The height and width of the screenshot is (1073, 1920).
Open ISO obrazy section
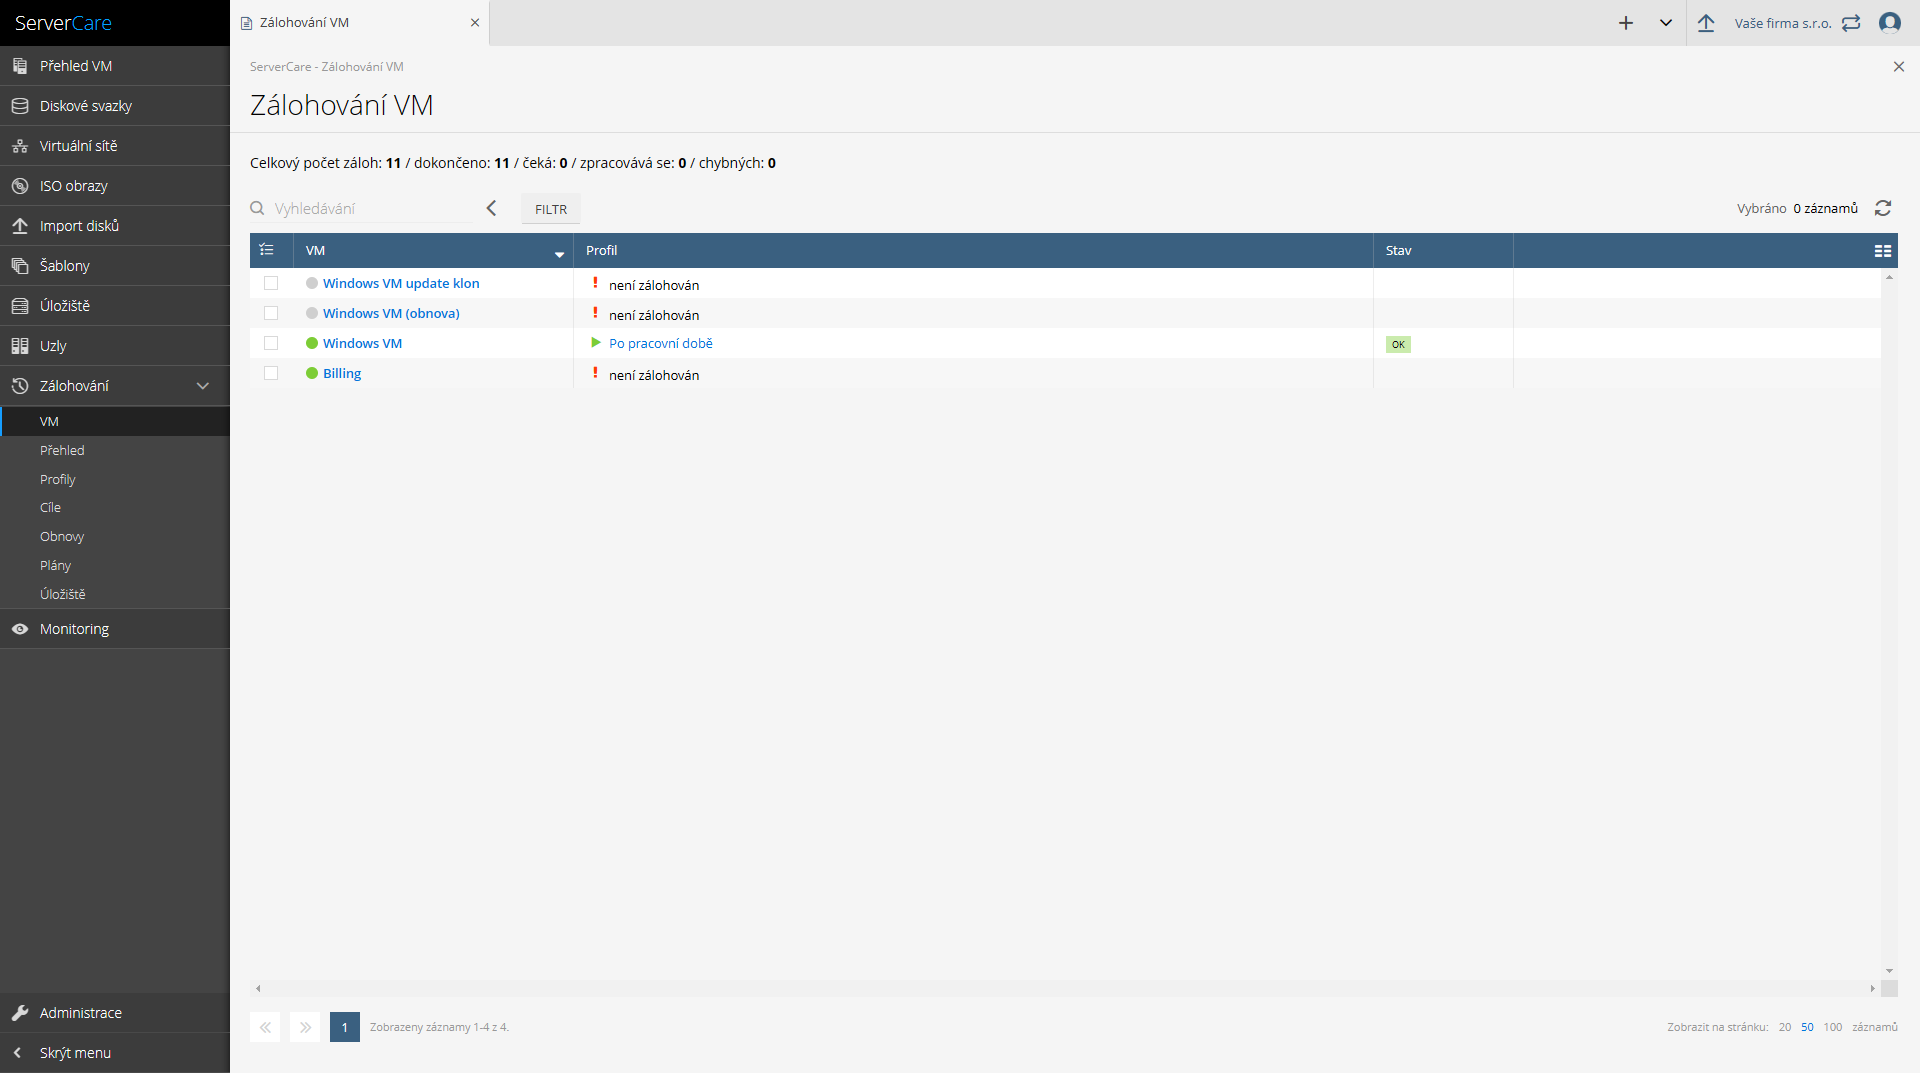[x=115, y=186]
